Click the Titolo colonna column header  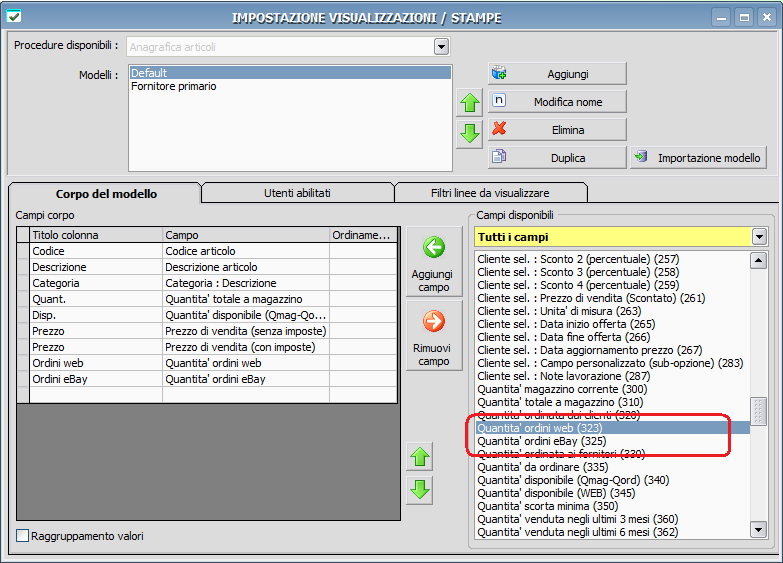[96, 235]
